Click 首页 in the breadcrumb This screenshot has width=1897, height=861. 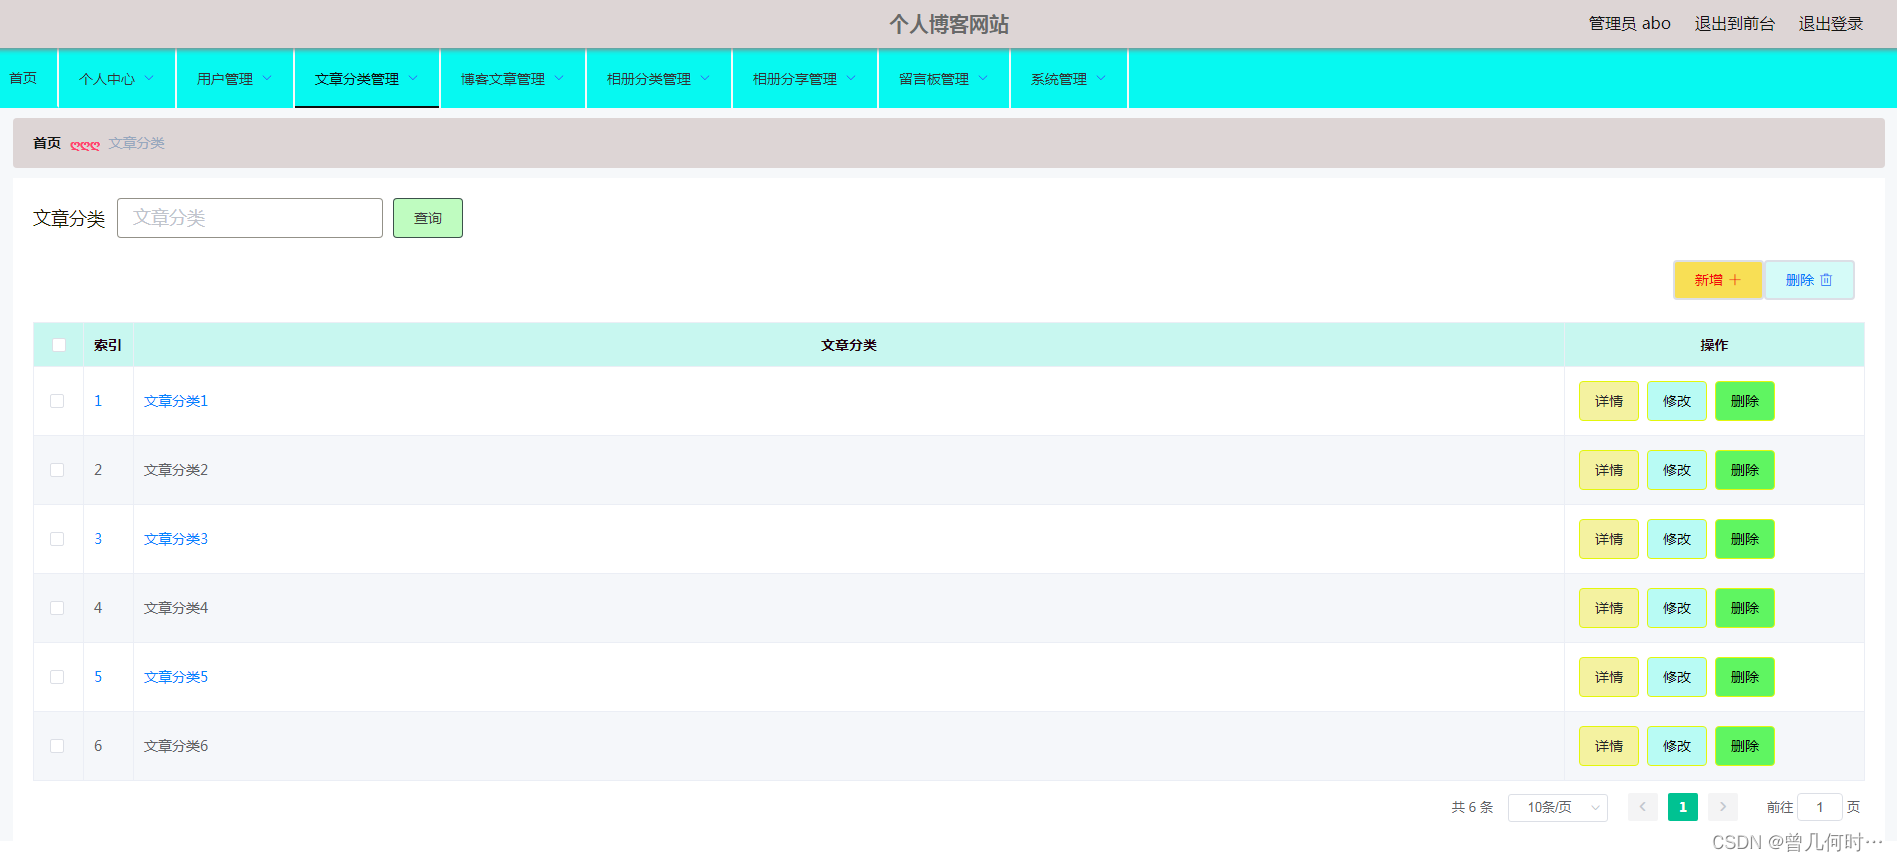(47, 143)
